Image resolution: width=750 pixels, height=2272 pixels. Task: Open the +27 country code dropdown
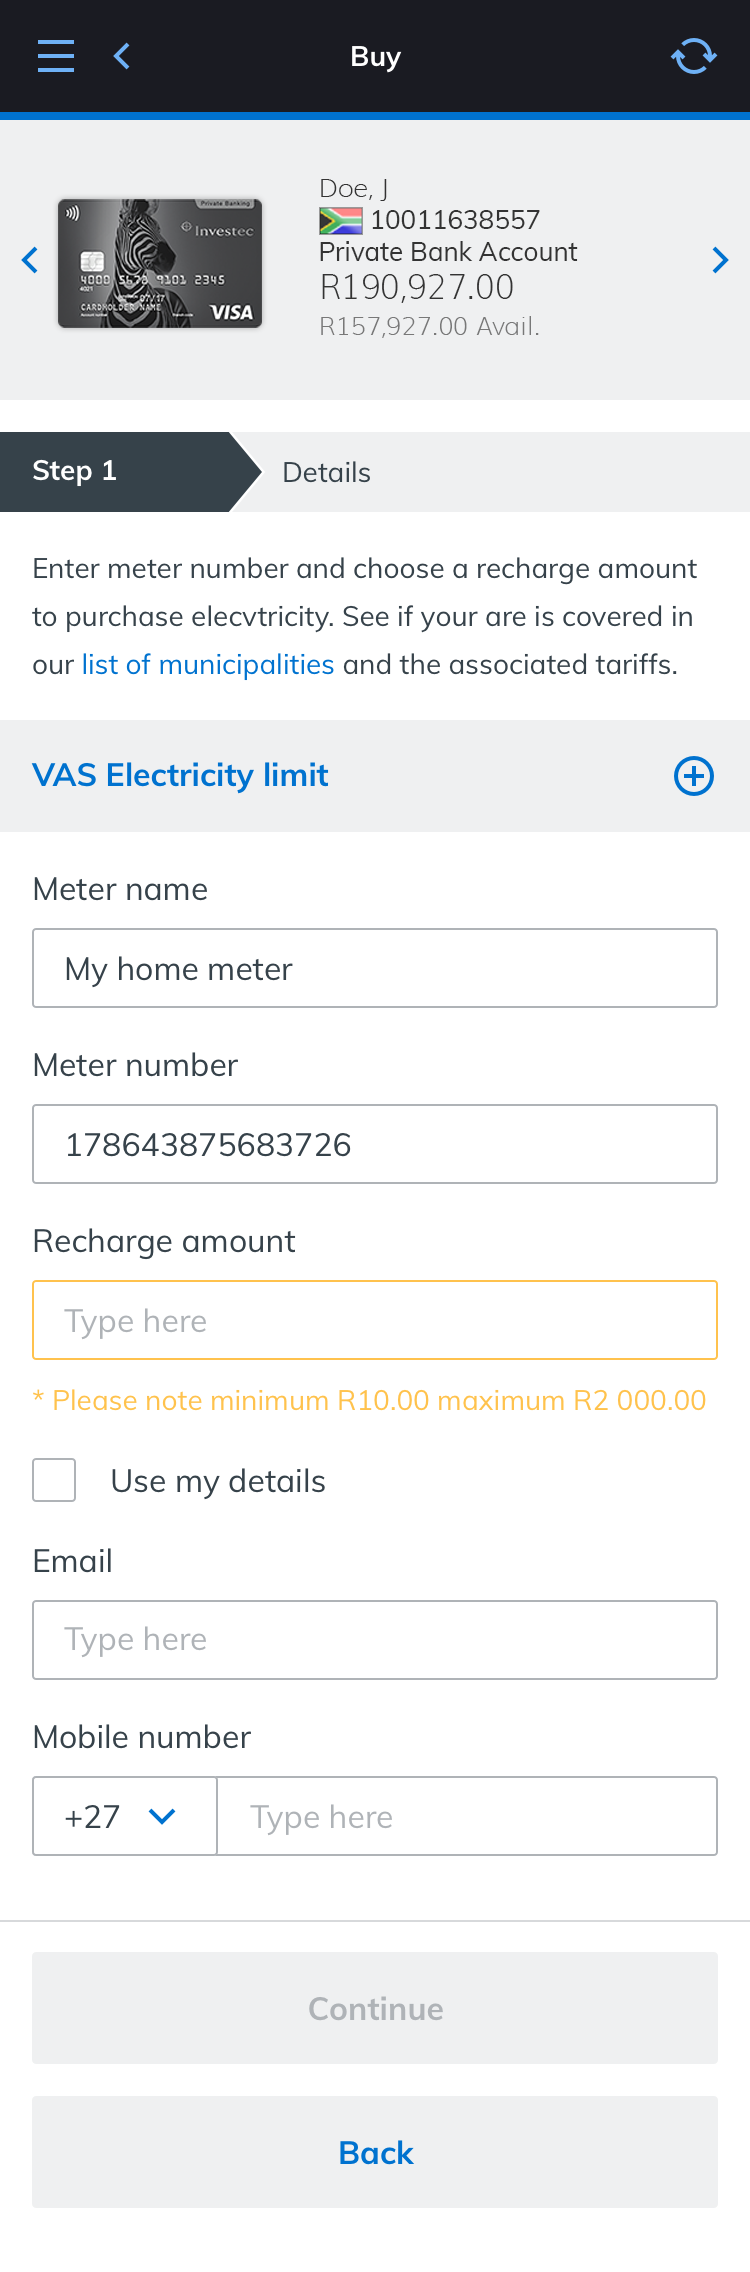click(124, 1816)
